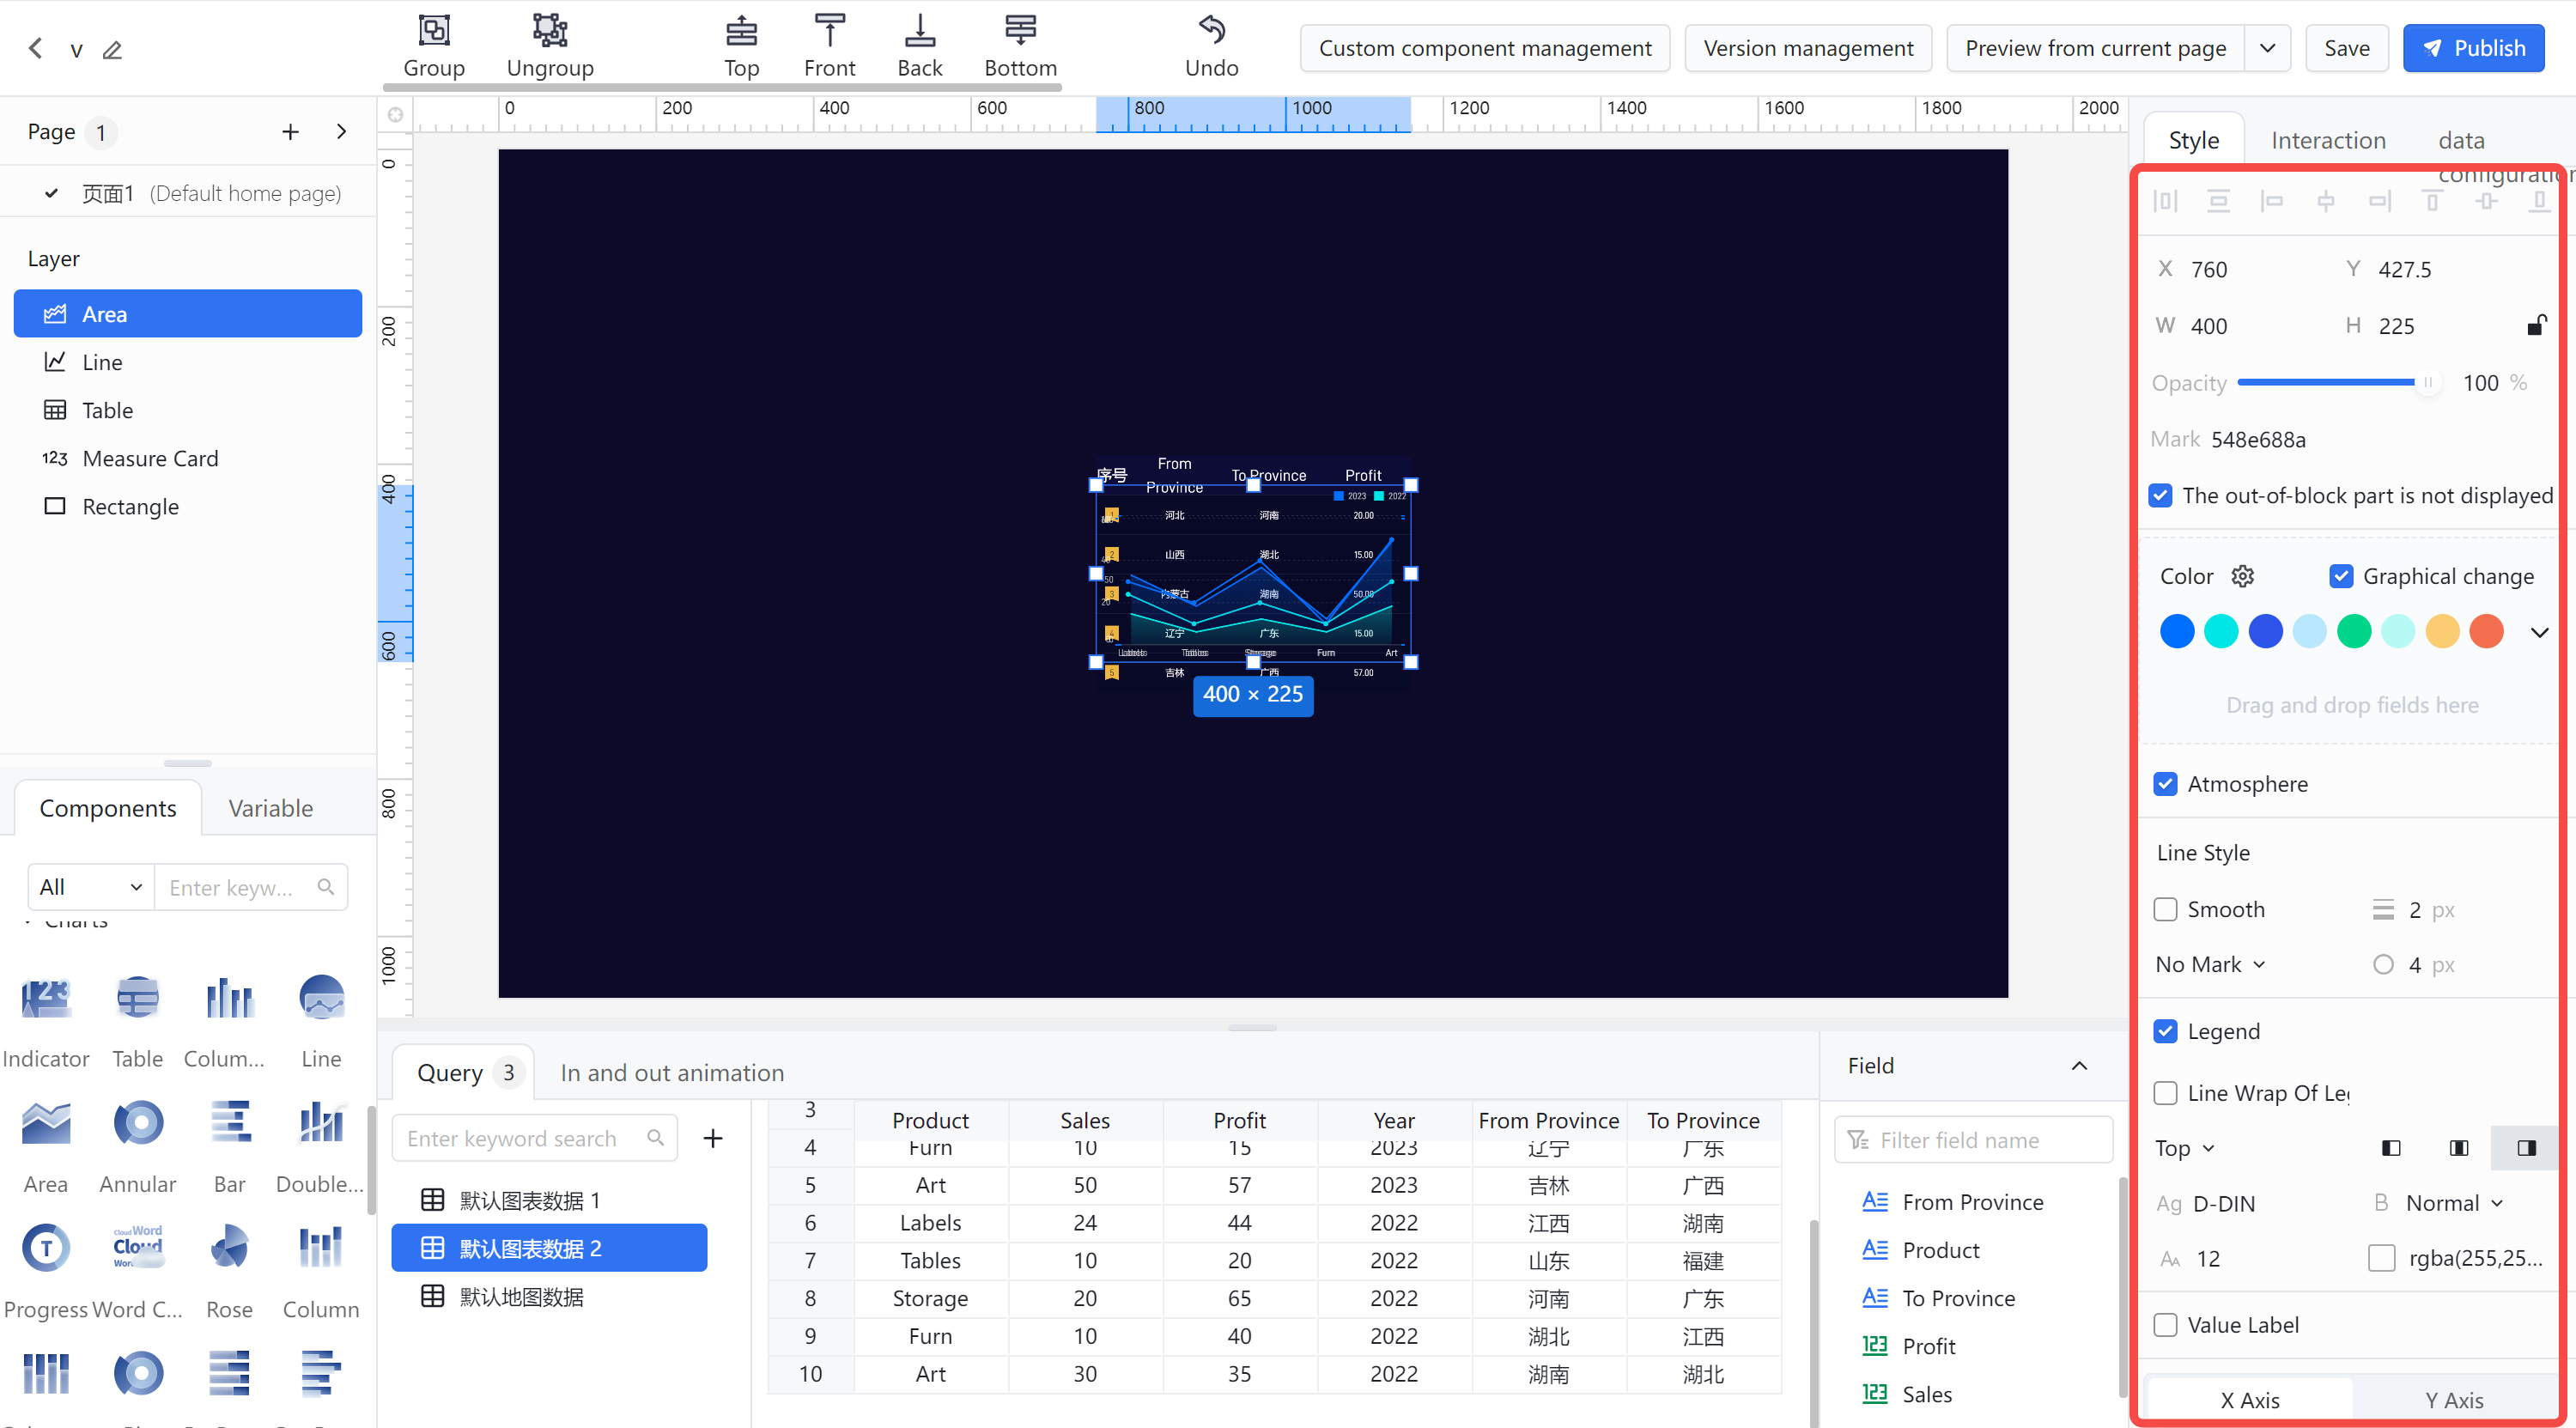Select the Bar chart component
The width and height of the screenshot is (2576, 1428).
[229, 1122]
